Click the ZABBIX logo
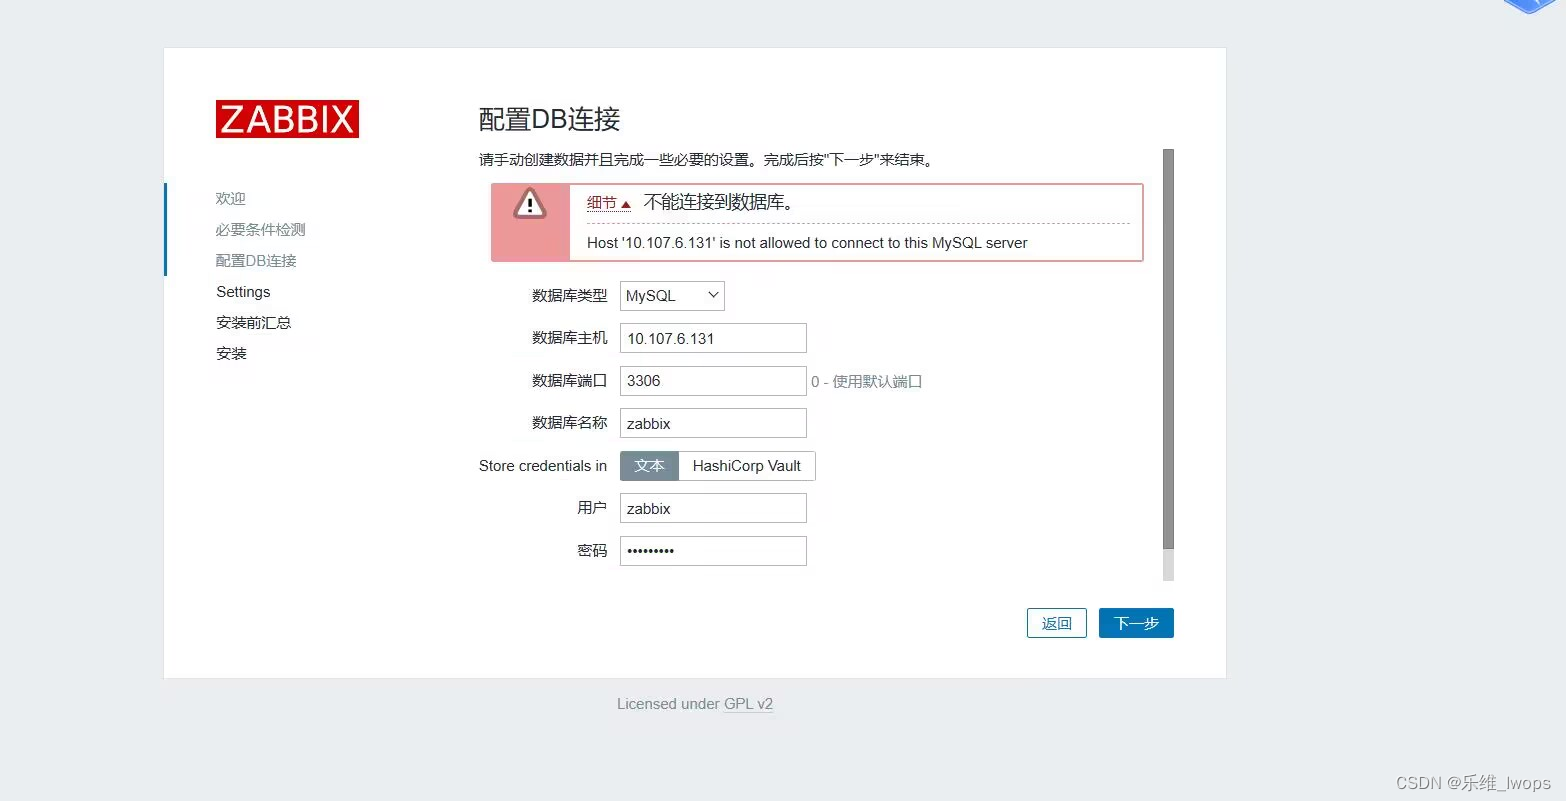The image size is (1566, 801). click(287, 119)
